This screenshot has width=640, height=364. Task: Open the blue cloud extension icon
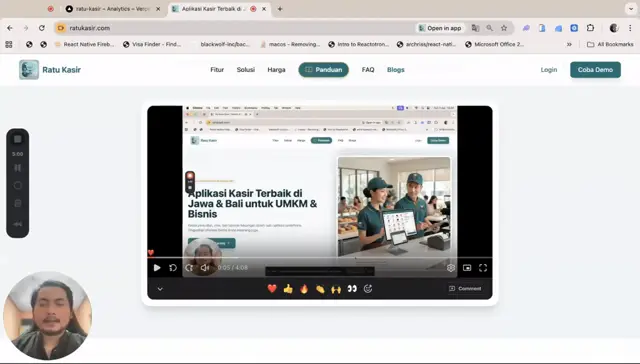[x=558, y=28]
